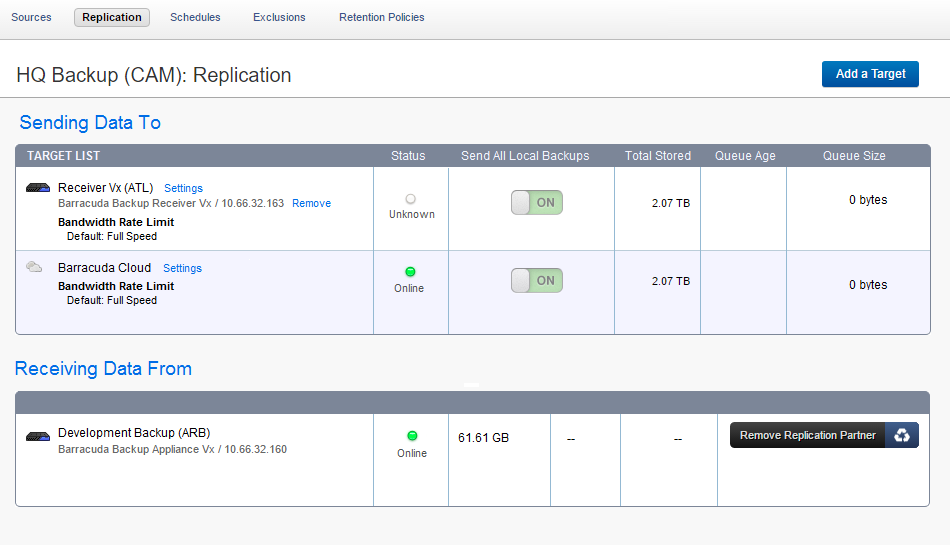This screenshot has width=950, height=545.
Task: Click the recycle icon on Remove Replication Partner
Action: click(902, 435)
